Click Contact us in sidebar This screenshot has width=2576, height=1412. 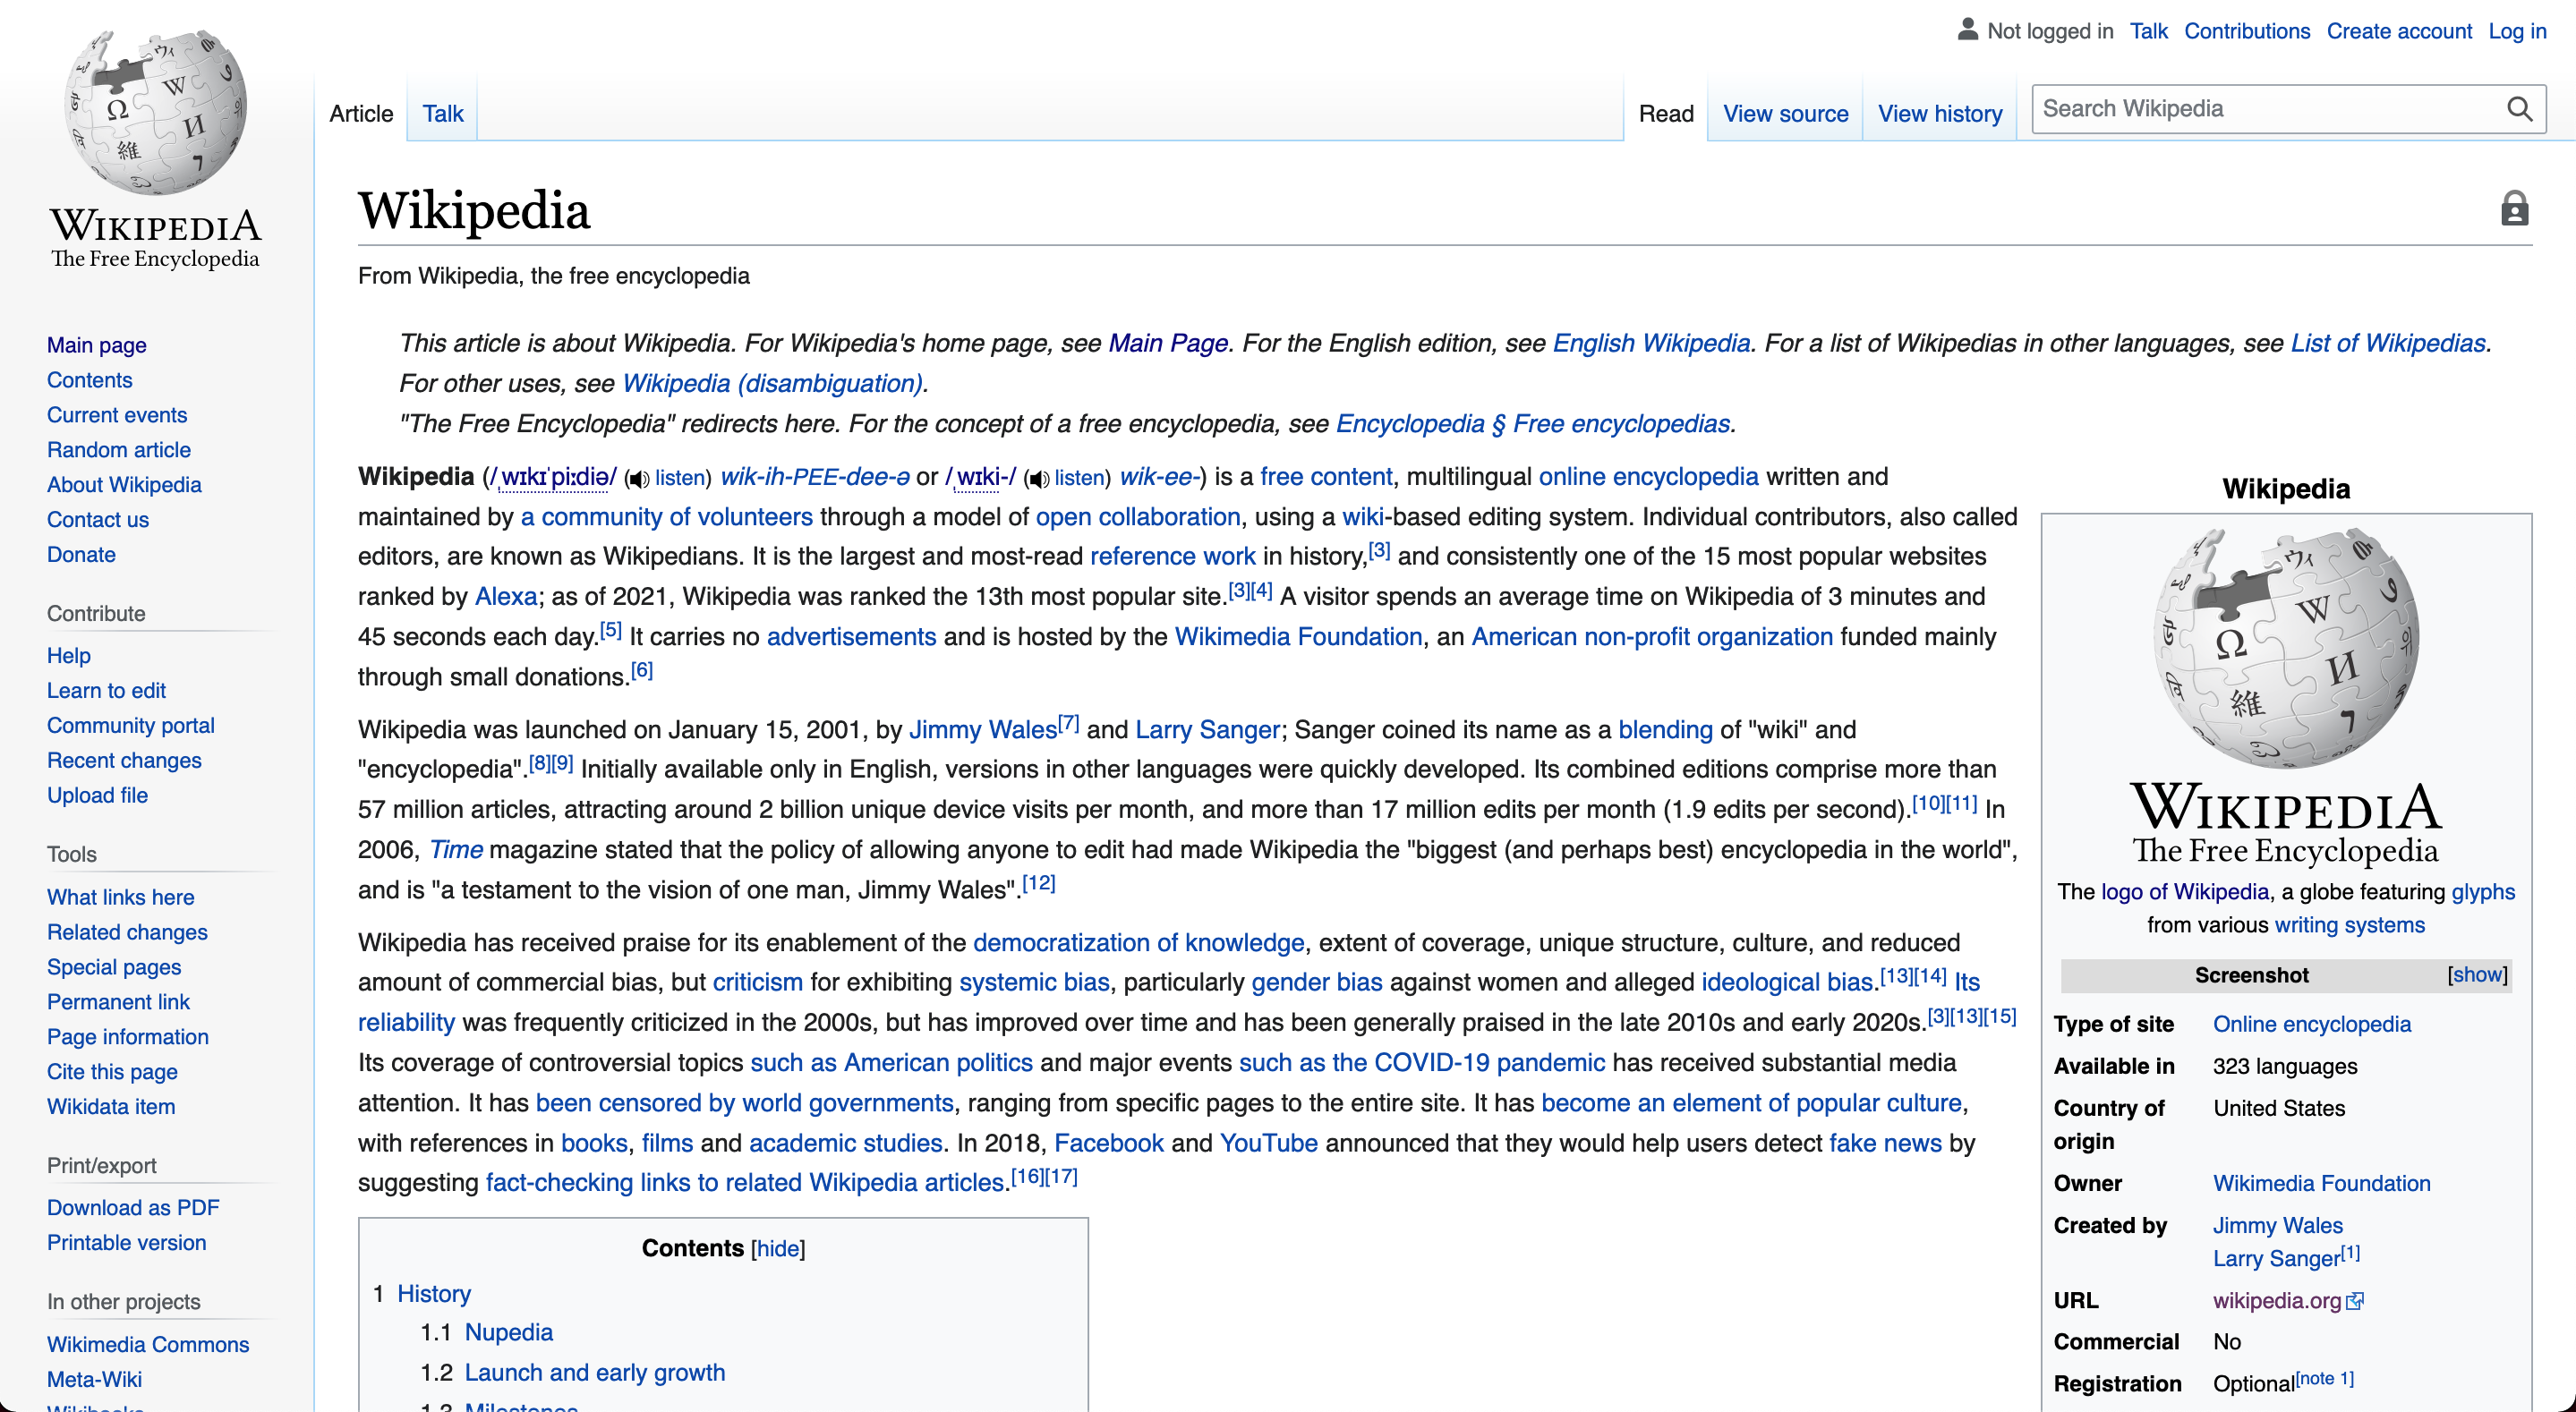pyautogui.click(x=98, y=520)
